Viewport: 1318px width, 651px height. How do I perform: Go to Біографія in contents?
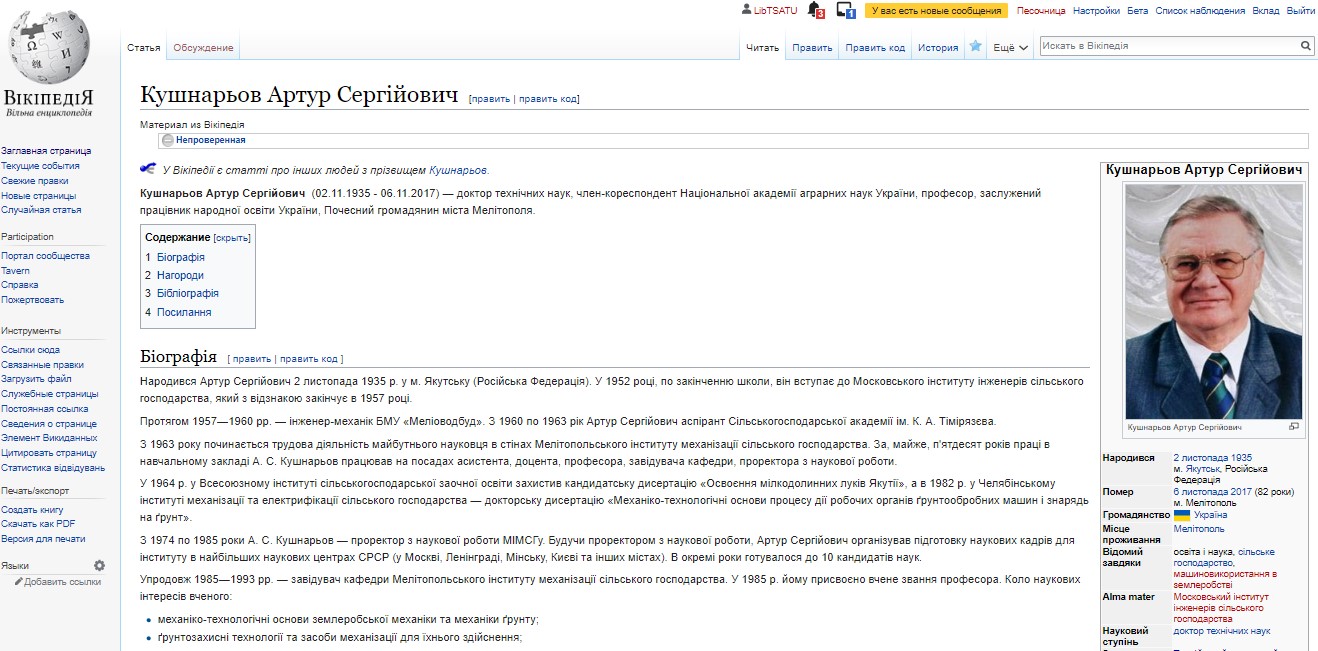coord(181,257)
